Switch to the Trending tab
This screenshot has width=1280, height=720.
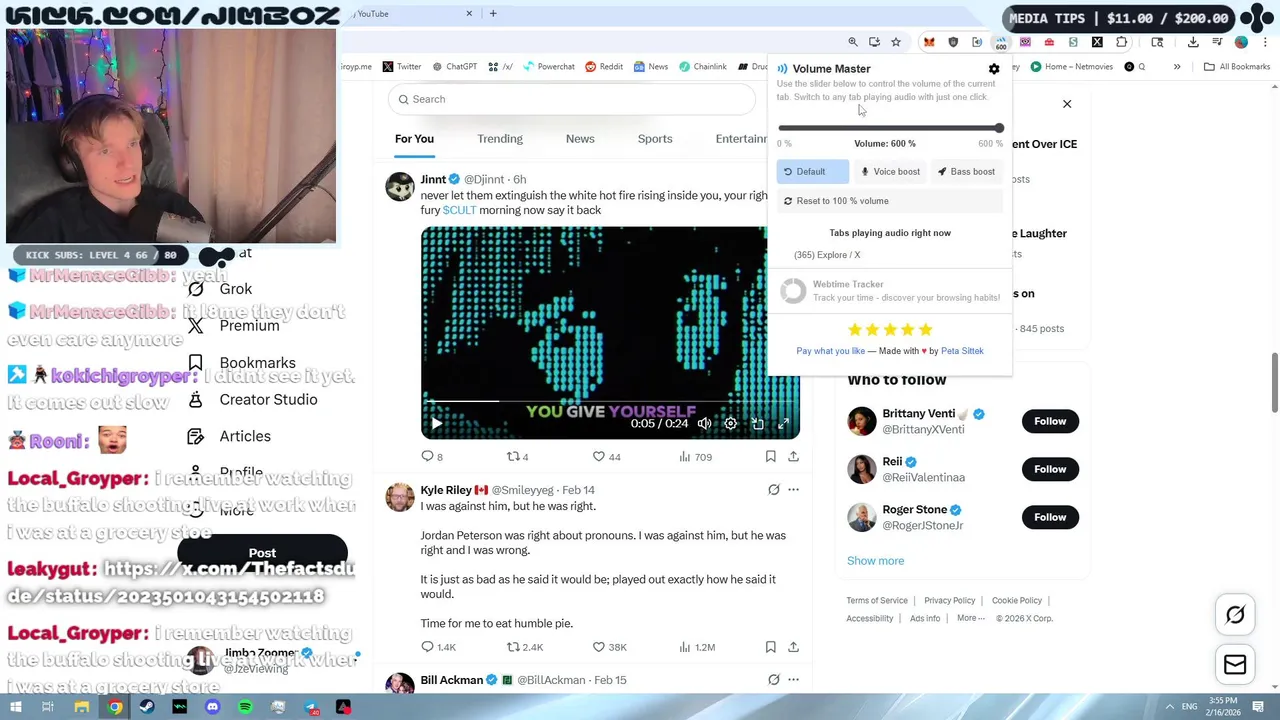[500, 139]
